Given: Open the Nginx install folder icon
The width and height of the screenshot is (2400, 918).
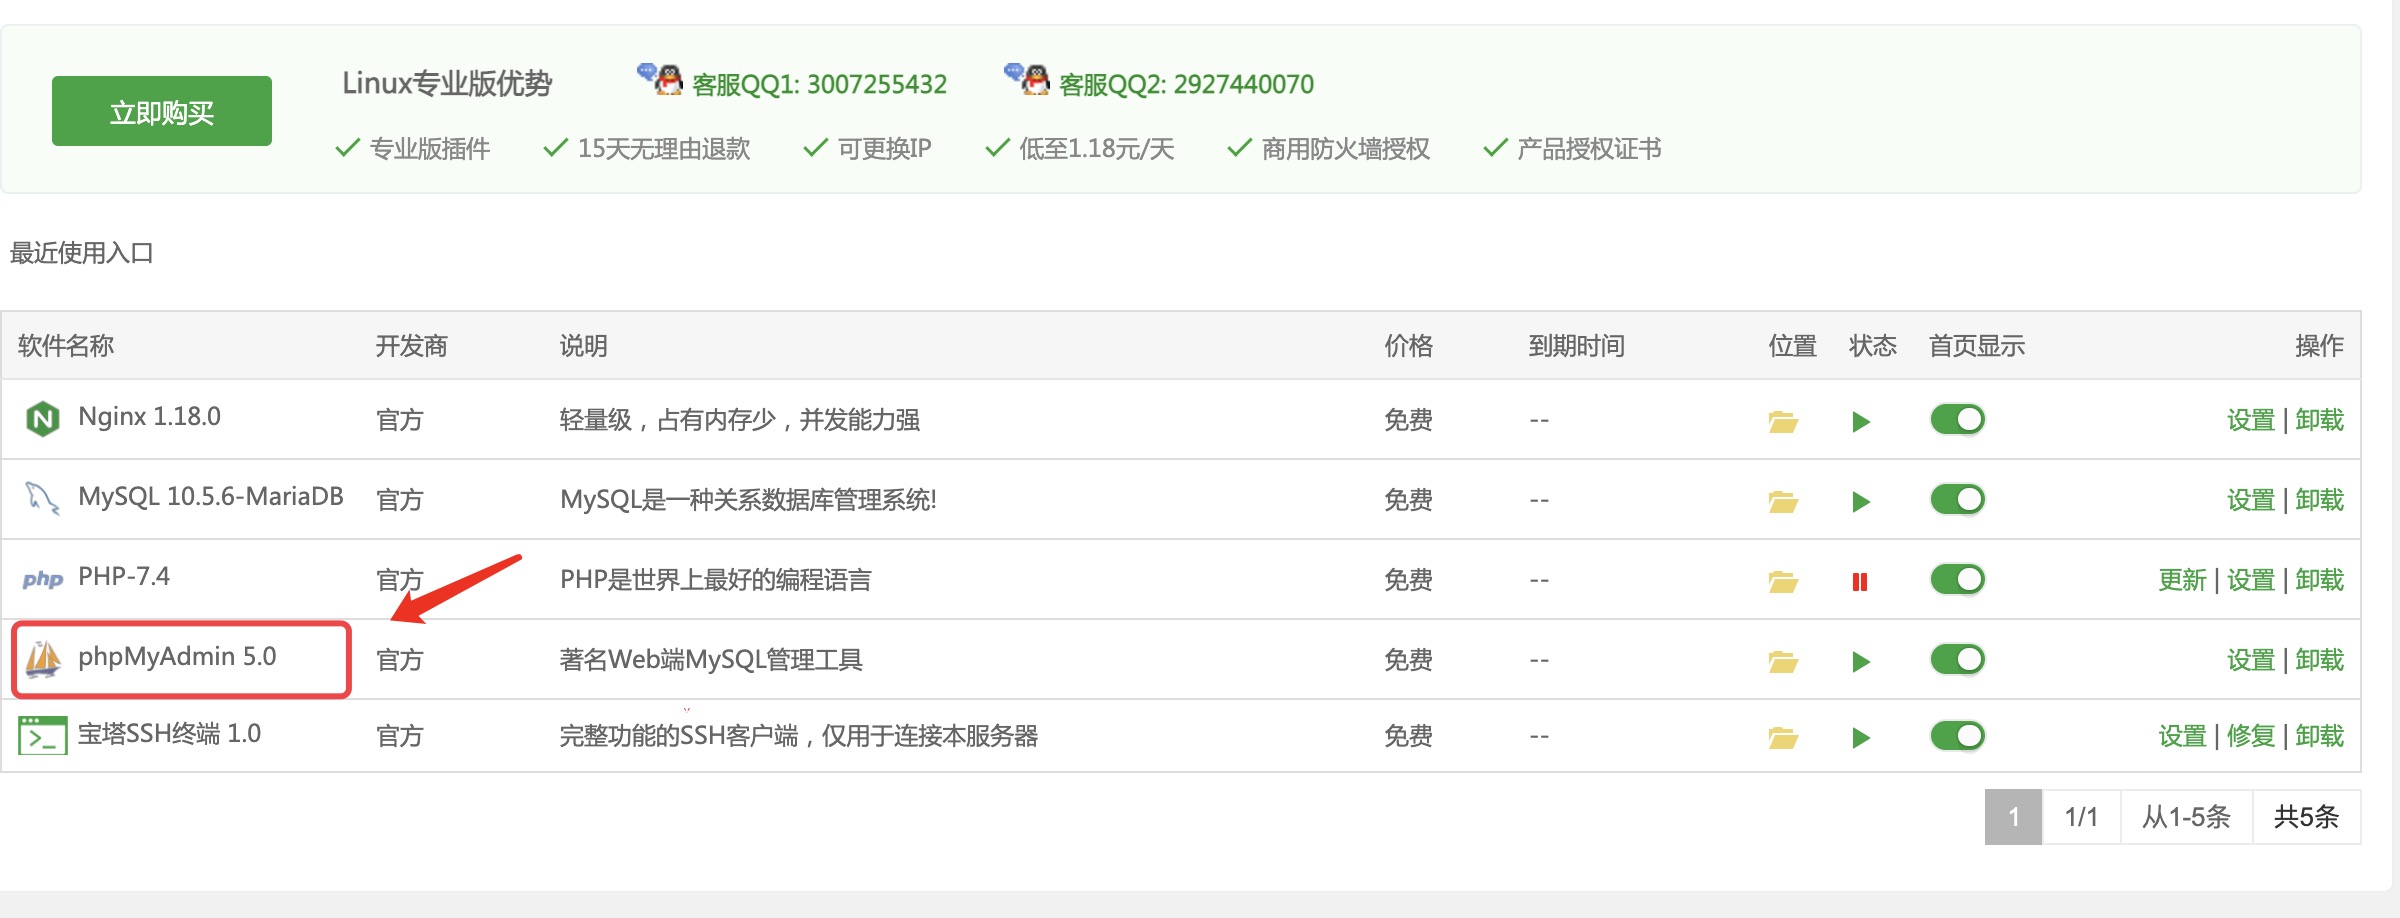Looking at the screenshot, I should 1783,422.
